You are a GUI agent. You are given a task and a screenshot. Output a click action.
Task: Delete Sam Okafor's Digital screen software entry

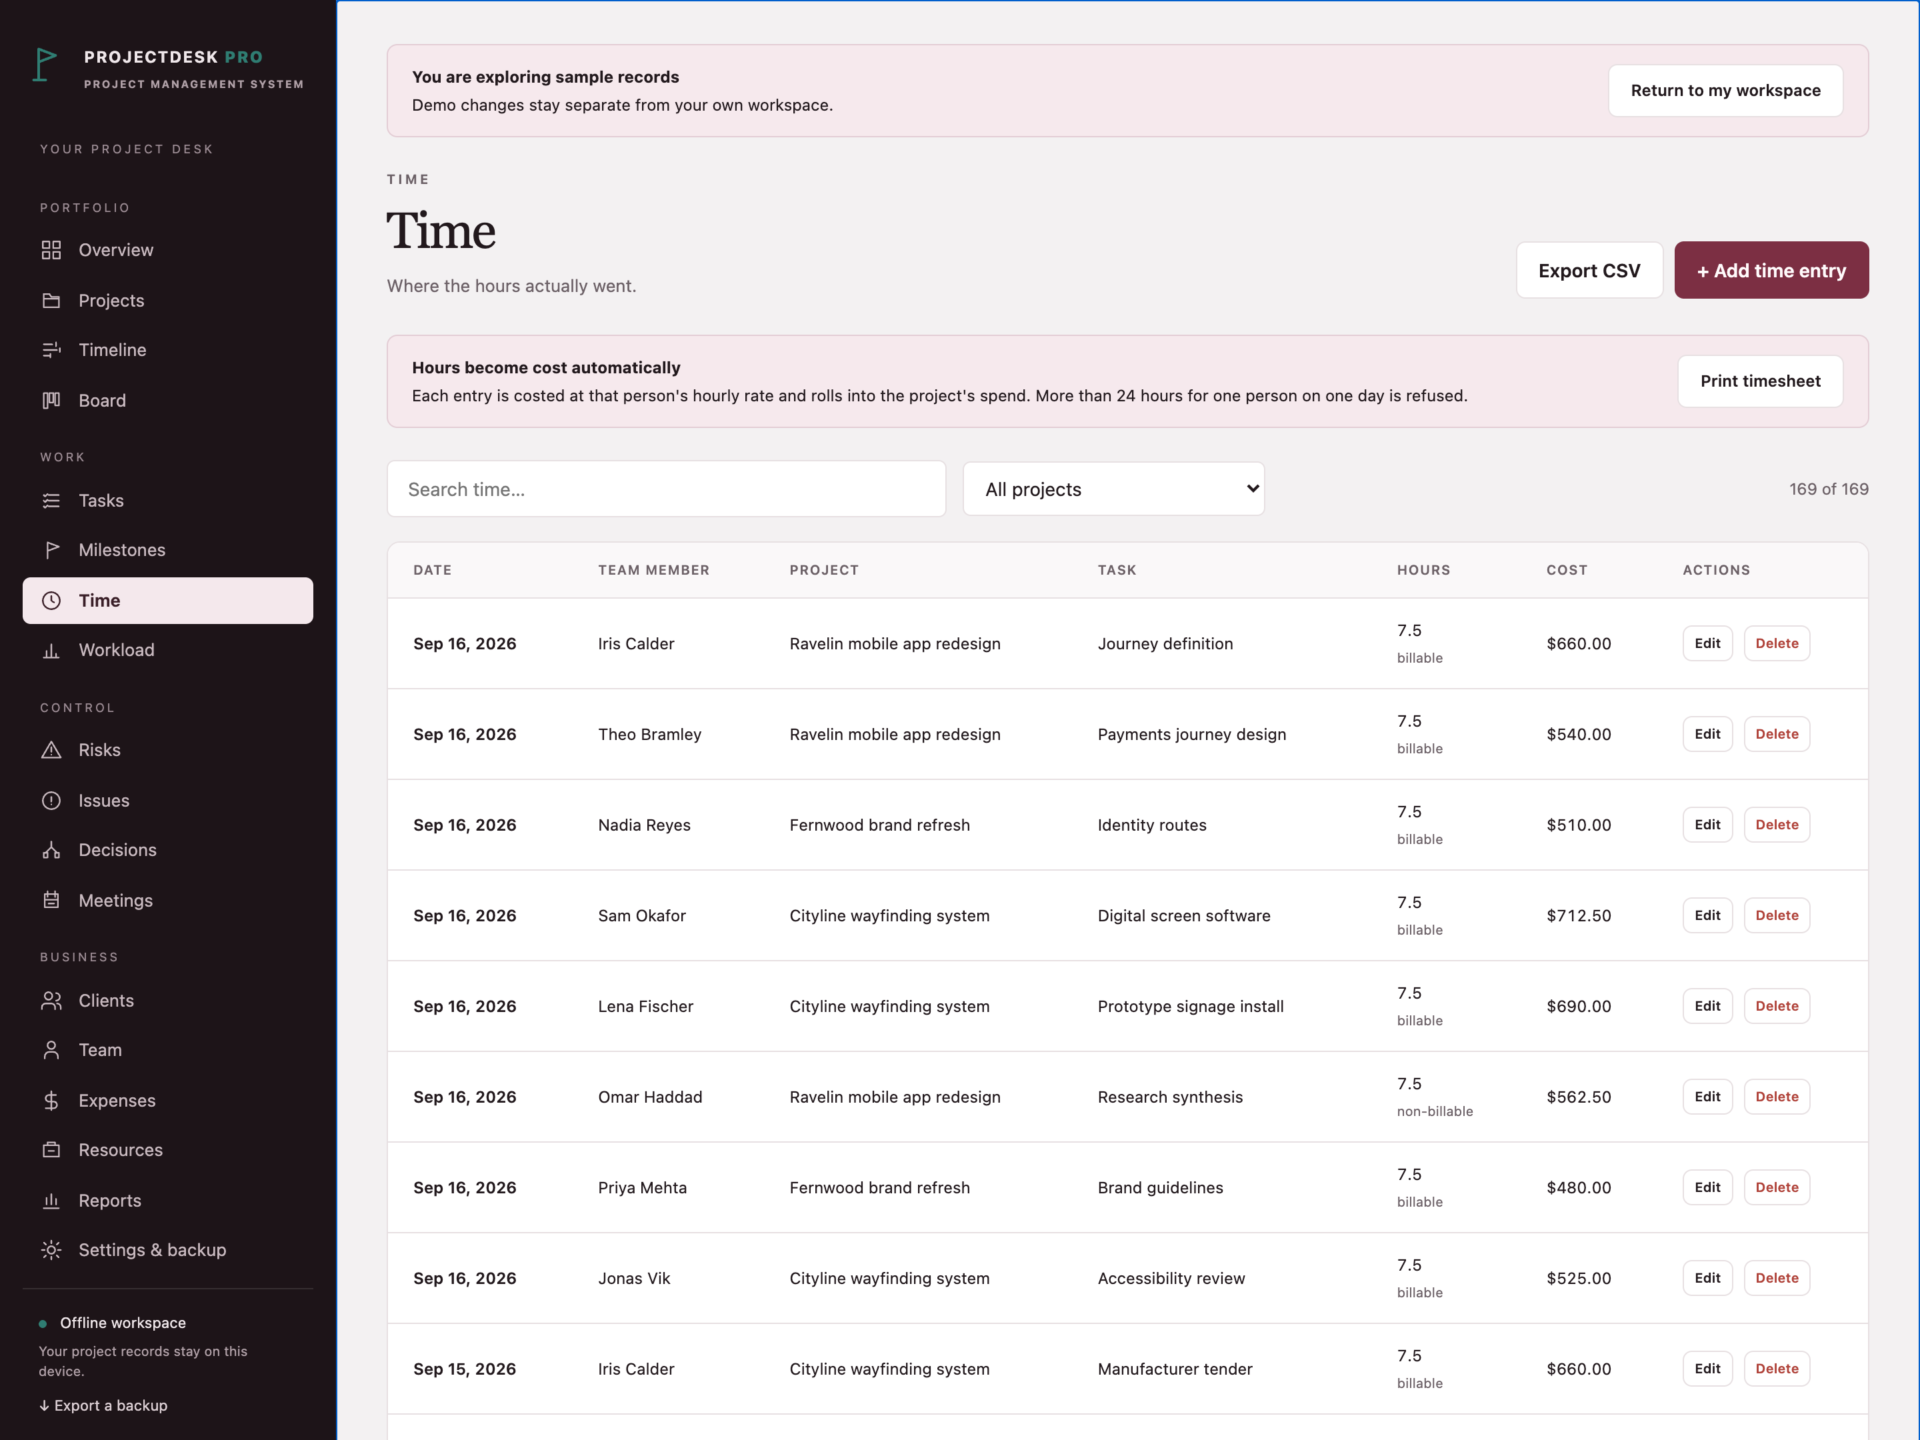point(1776,915)
